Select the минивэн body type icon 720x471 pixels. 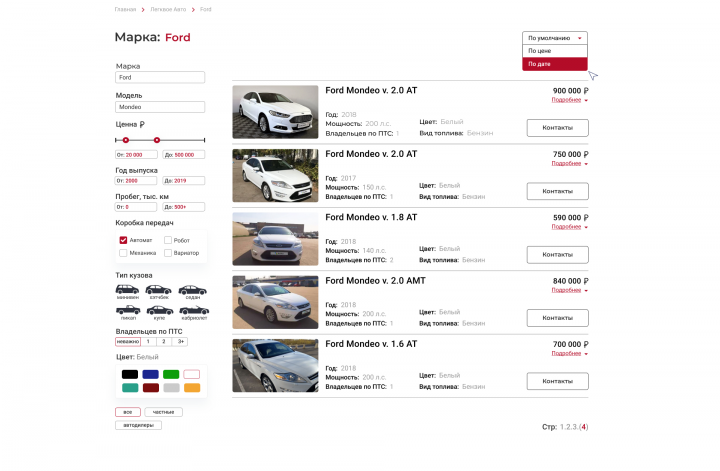pos(127,289)
